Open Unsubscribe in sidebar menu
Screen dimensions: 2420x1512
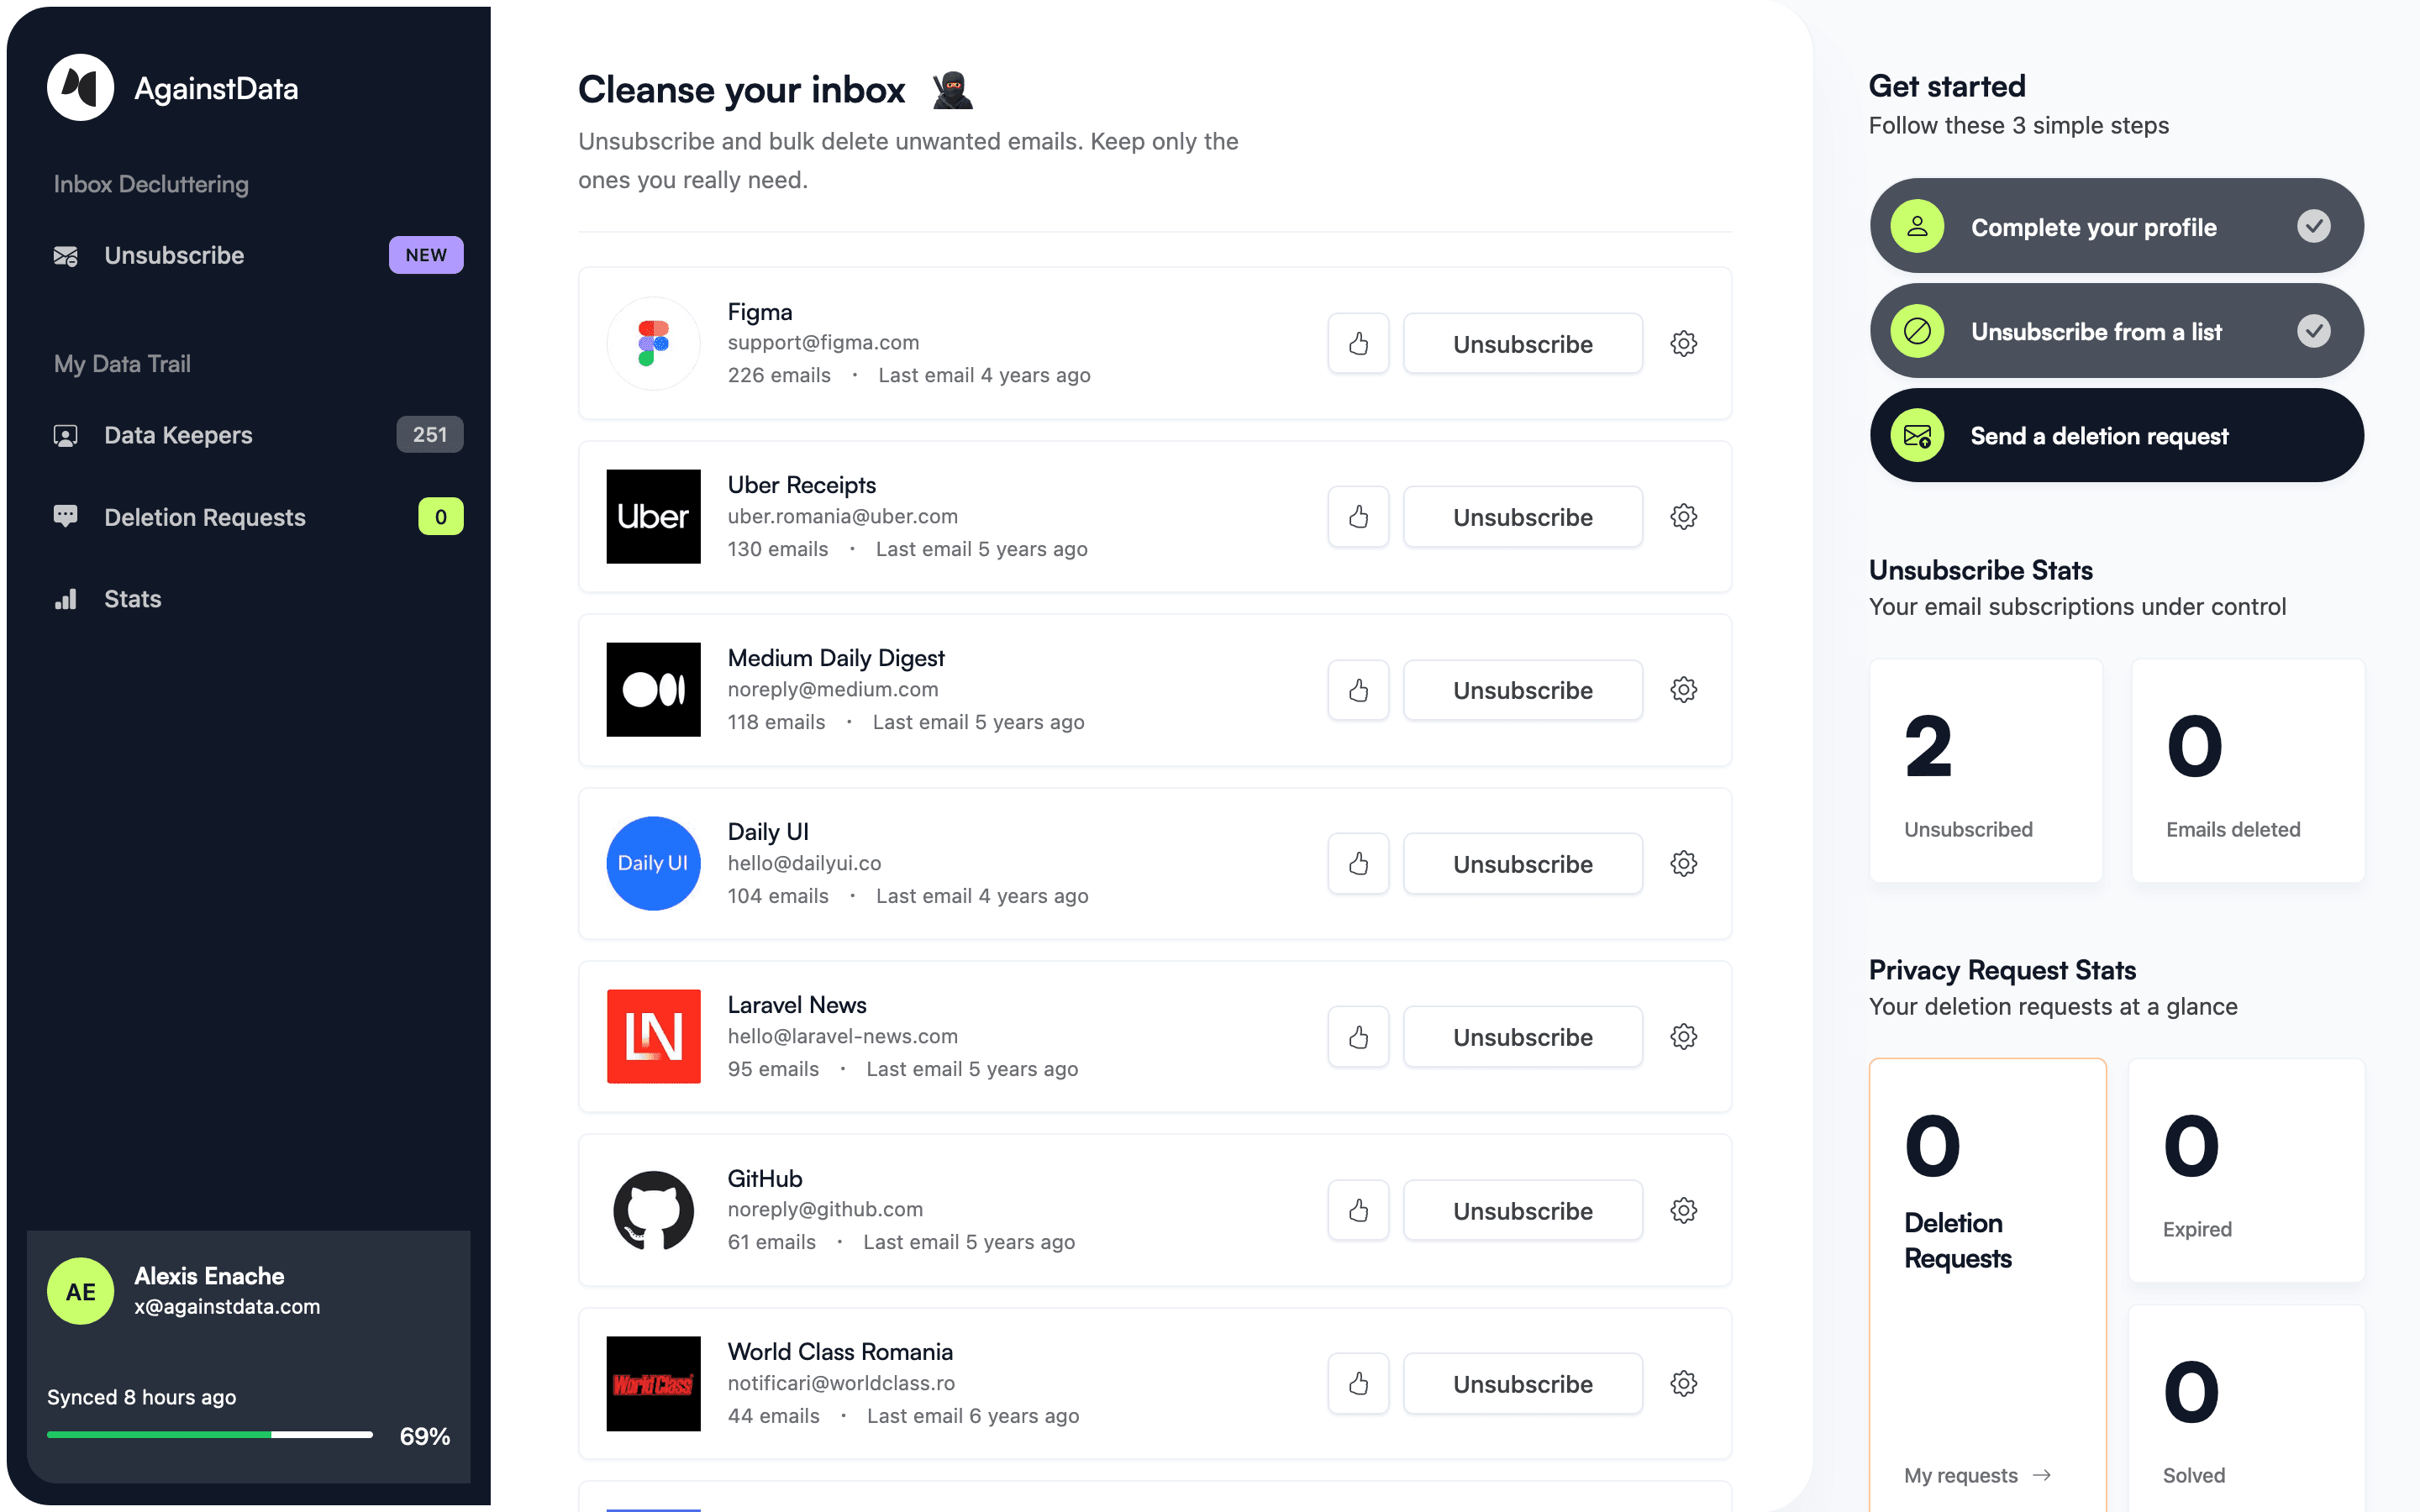pos(174,255)
